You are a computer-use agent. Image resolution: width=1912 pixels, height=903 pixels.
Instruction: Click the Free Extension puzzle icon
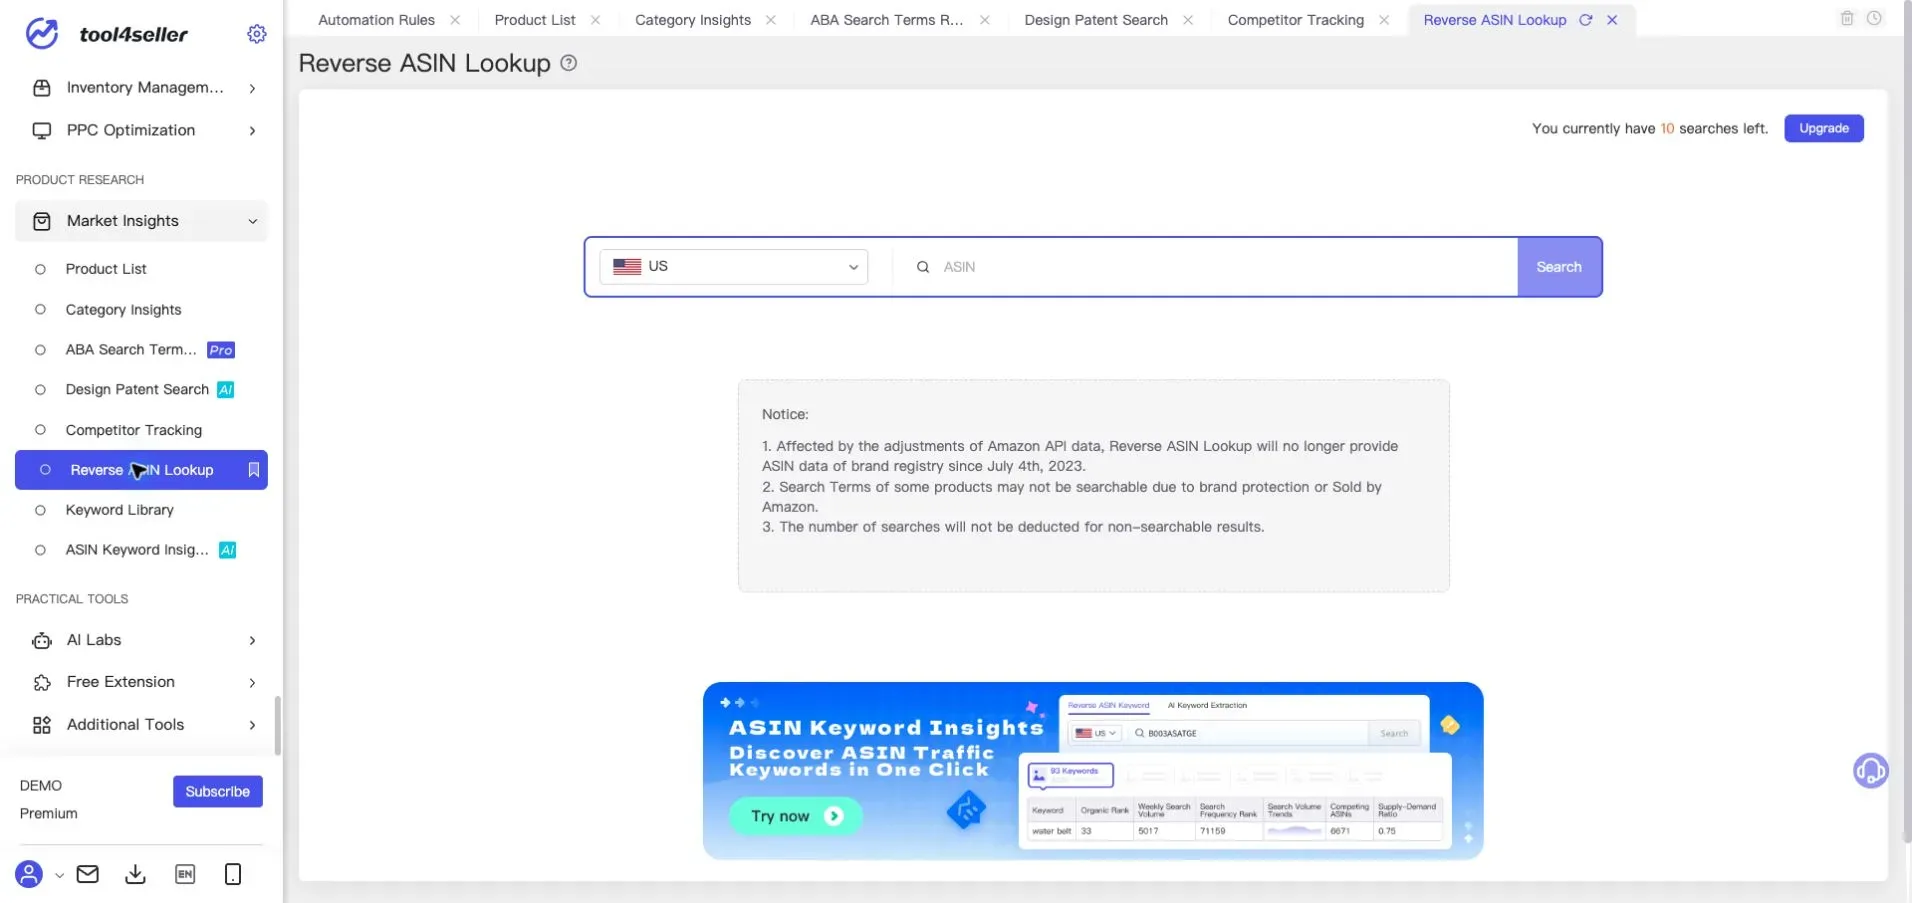click(42, 682)
